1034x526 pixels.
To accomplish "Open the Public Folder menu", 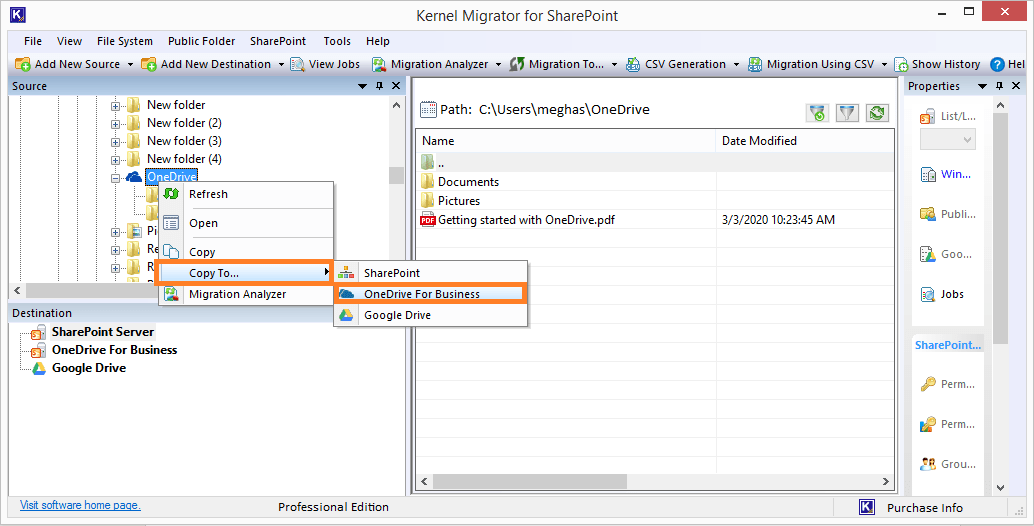I will 201,41.
